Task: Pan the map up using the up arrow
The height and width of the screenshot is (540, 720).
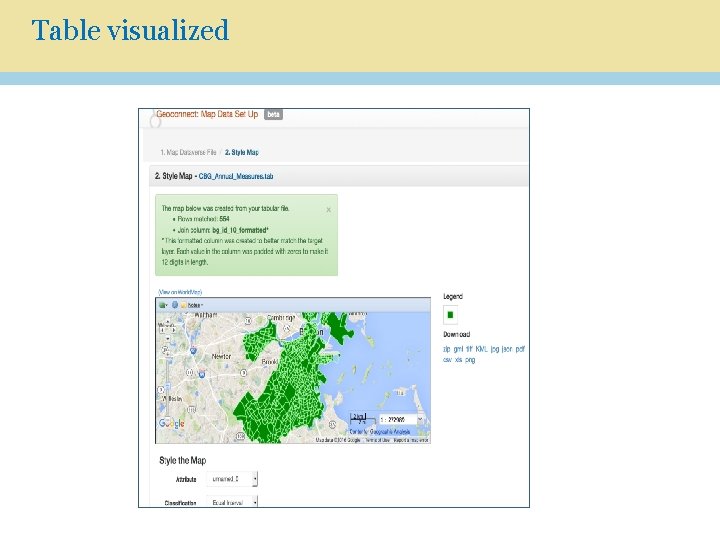Action: (x=168, y=321)
